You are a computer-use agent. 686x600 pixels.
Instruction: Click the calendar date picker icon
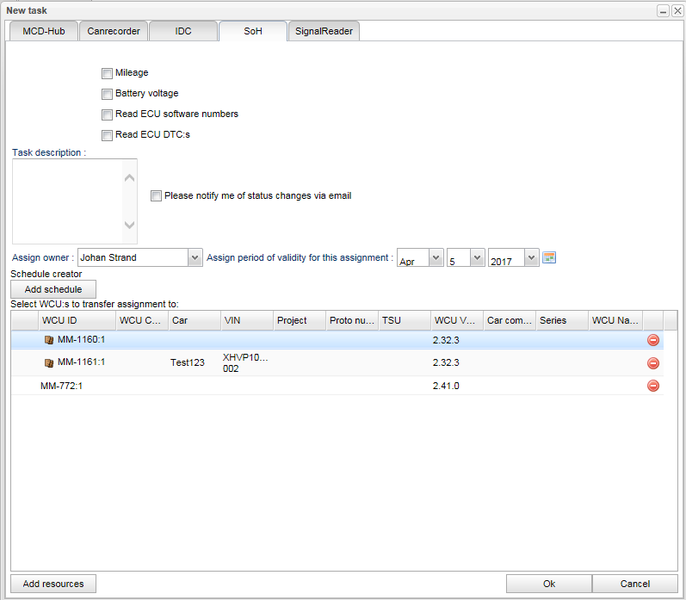tap(549, 258)
